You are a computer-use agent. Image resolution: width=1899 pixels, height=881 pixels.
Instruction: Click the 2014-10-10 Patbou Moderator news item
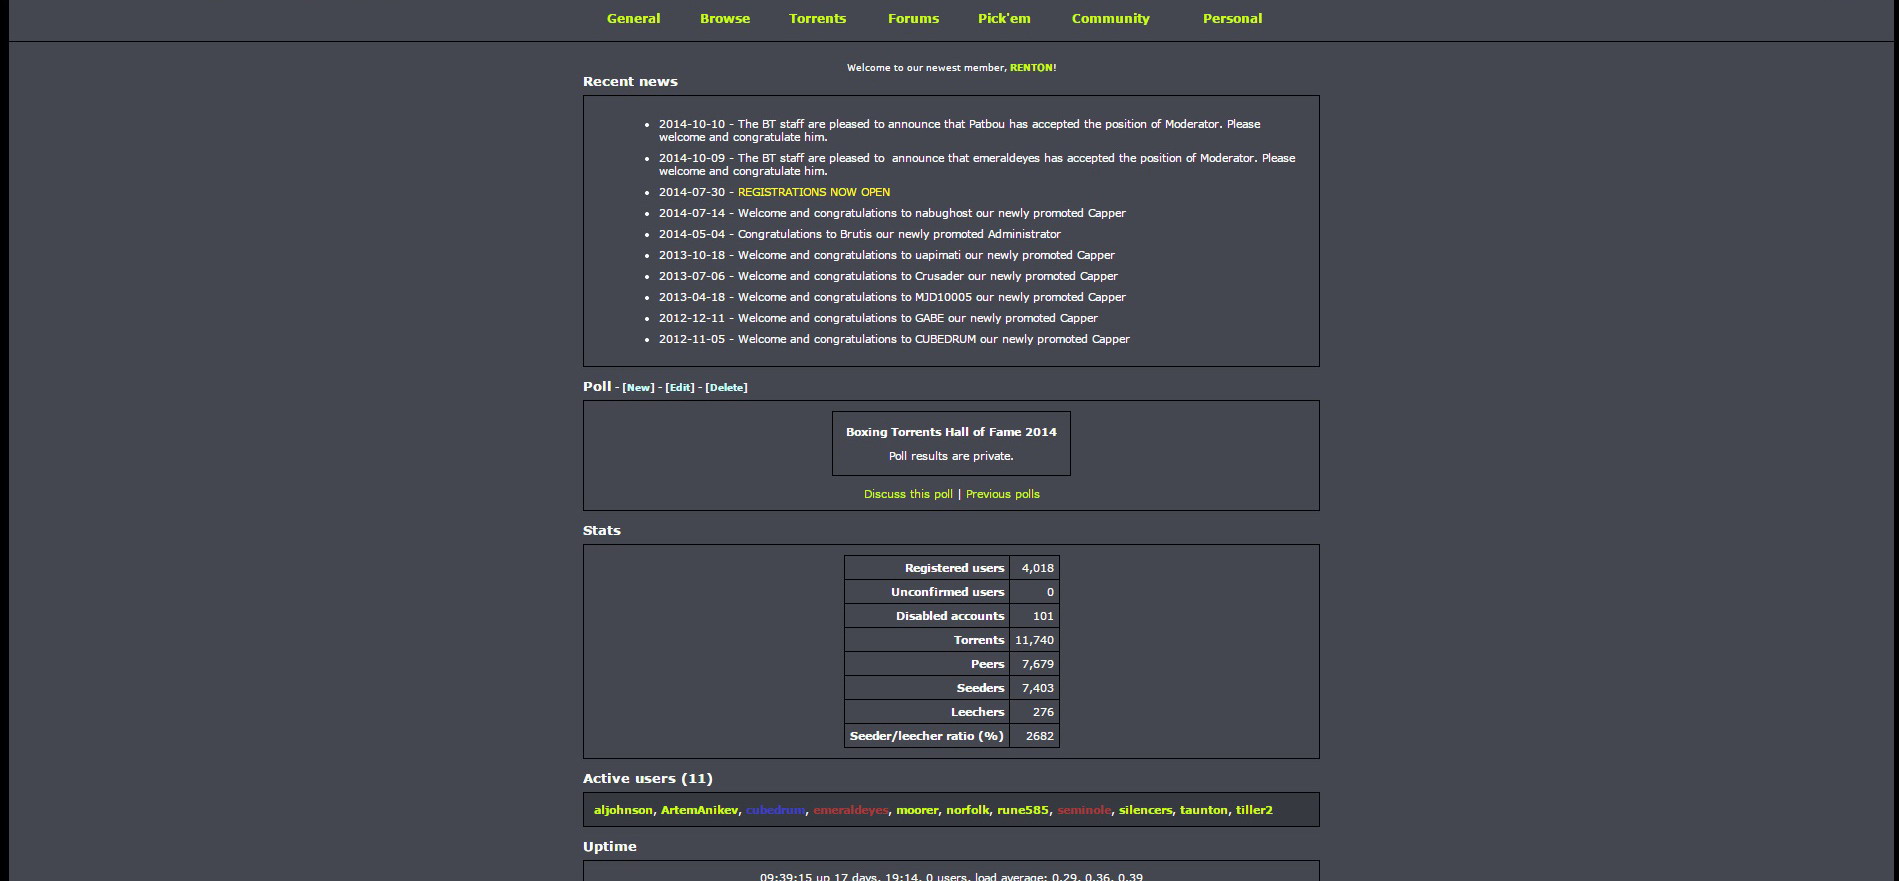click(x=959, y=131)
